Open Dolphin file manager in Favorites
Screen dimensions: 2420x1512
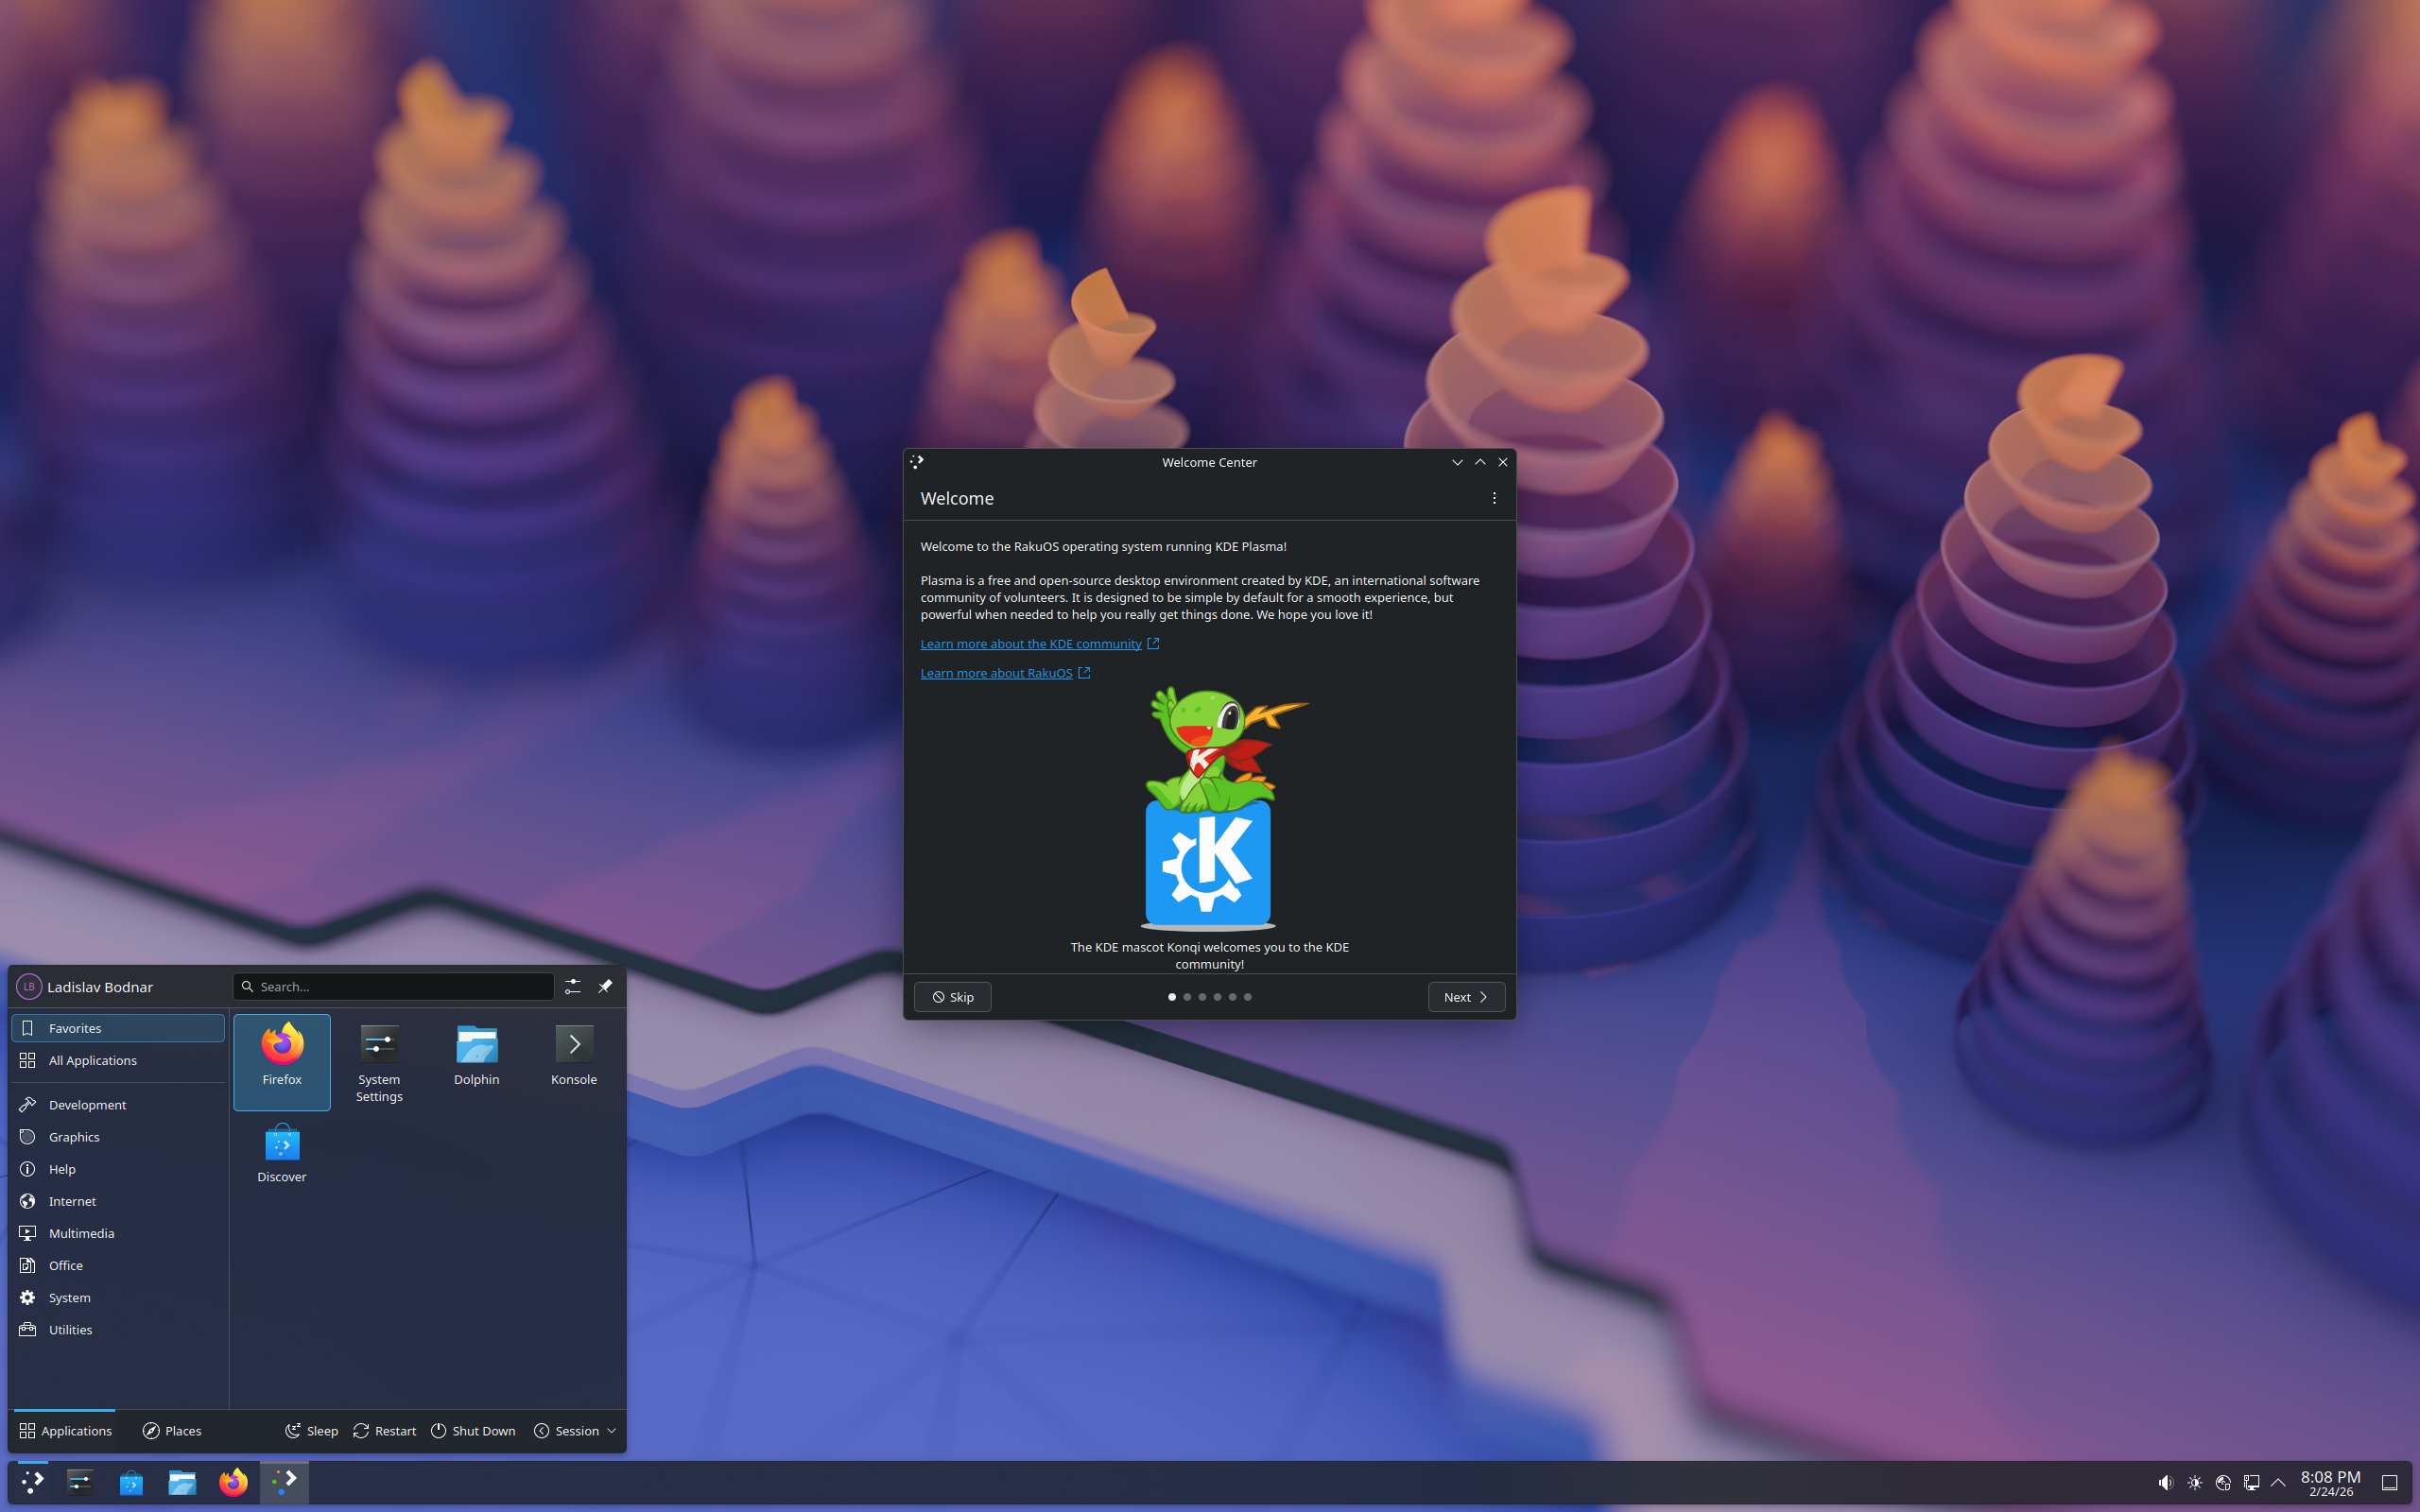[x=476, y=1061]
